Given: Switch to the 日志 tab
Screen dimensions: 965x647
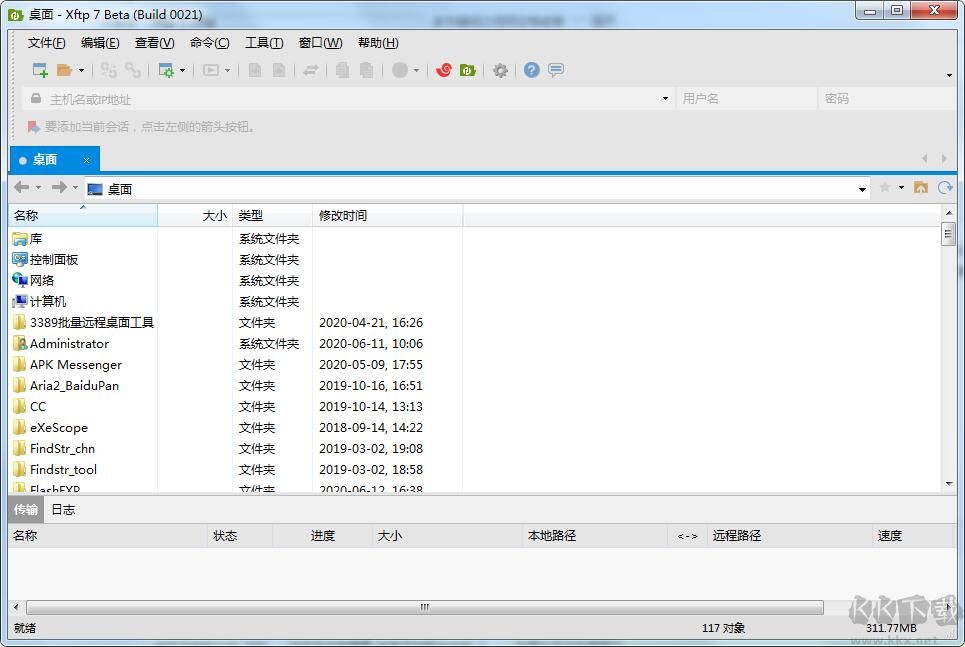Looking at the screenshot, I should pos(63,509).
